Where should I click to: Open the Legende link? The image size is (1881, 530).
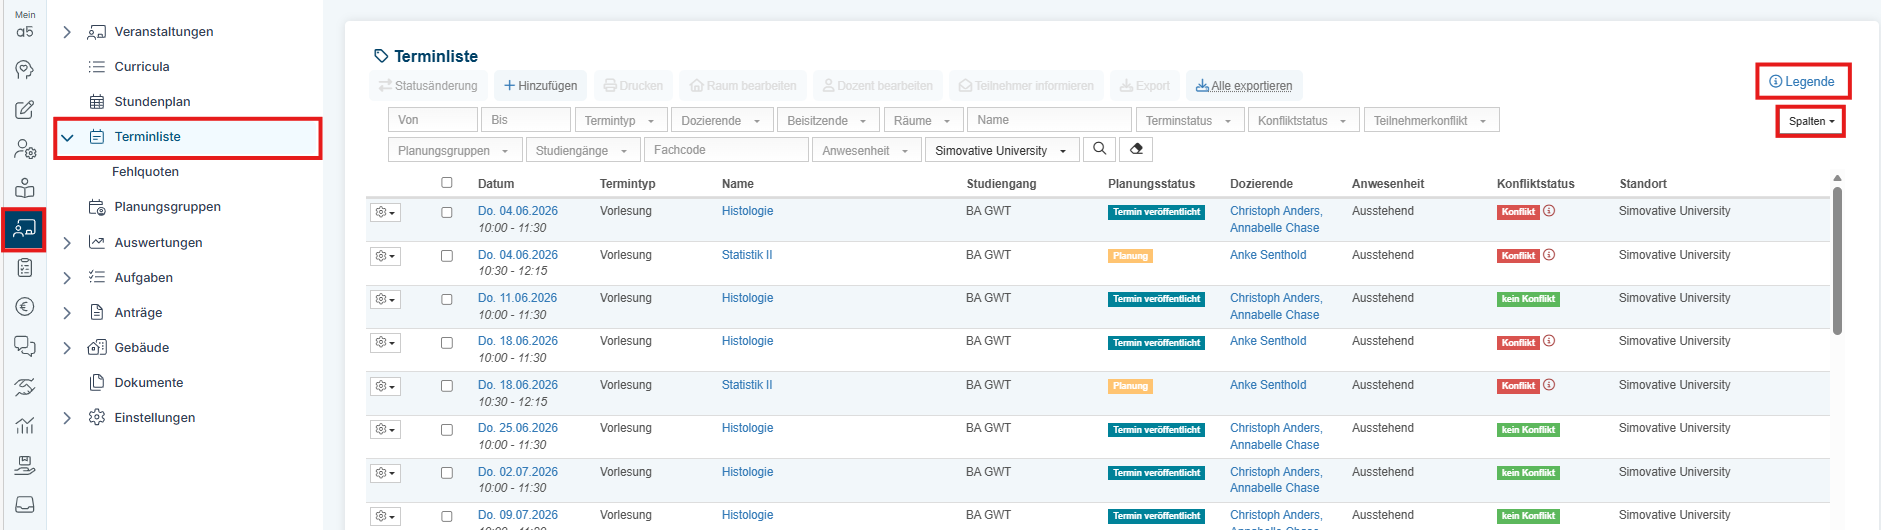click(1802, 82)
